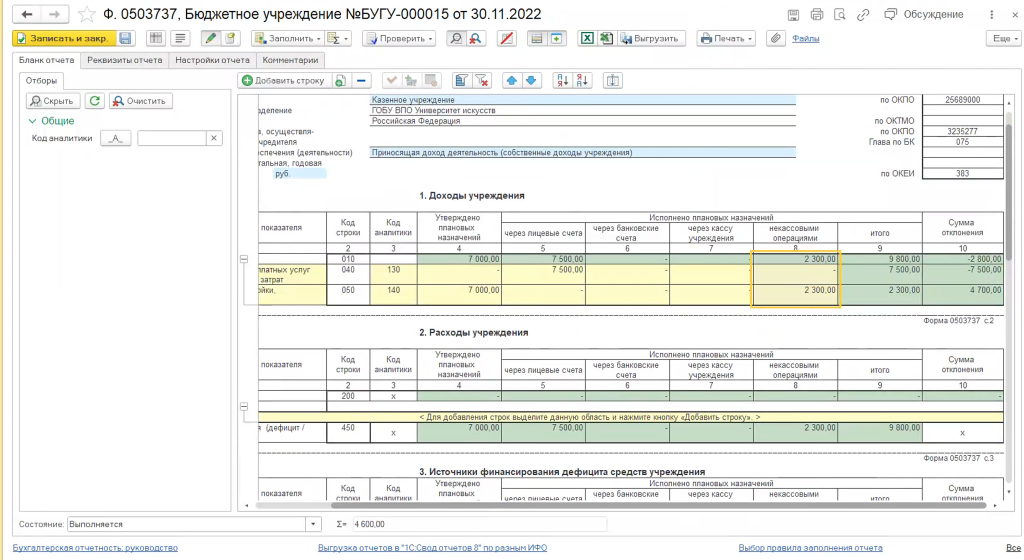Toggle pencil edit mode button

click(210, 38)
